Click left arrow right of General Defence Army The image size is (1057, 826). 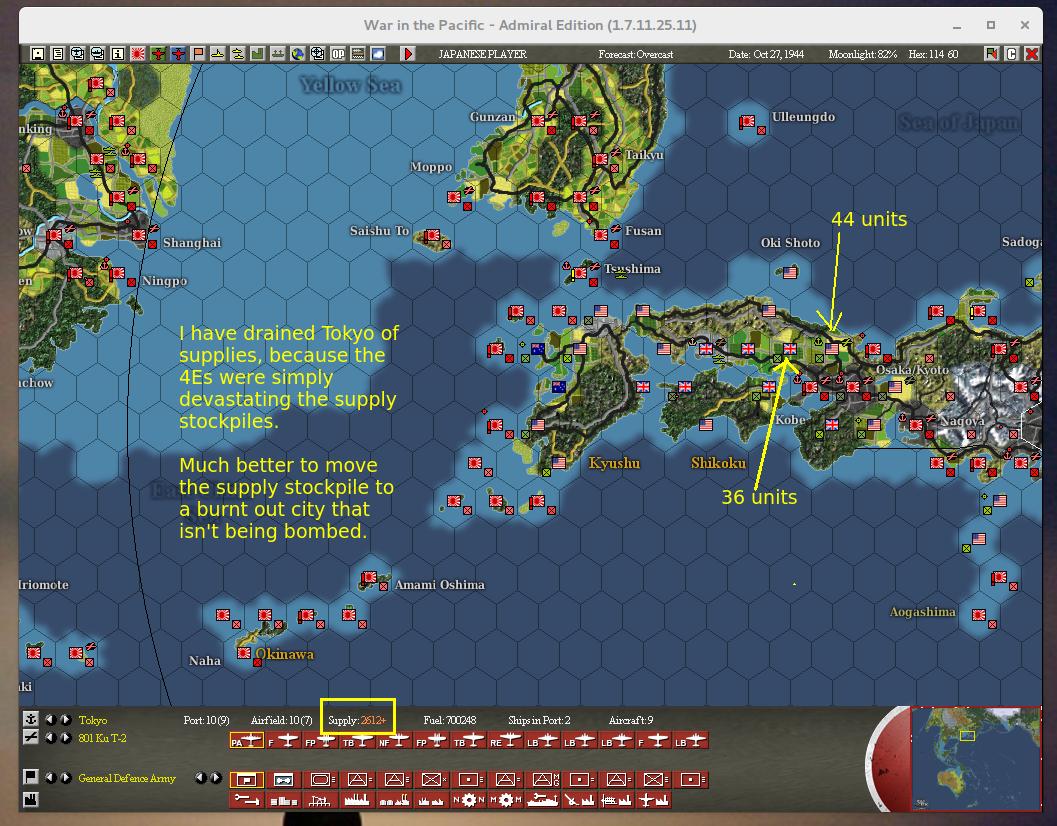point(200,777)
